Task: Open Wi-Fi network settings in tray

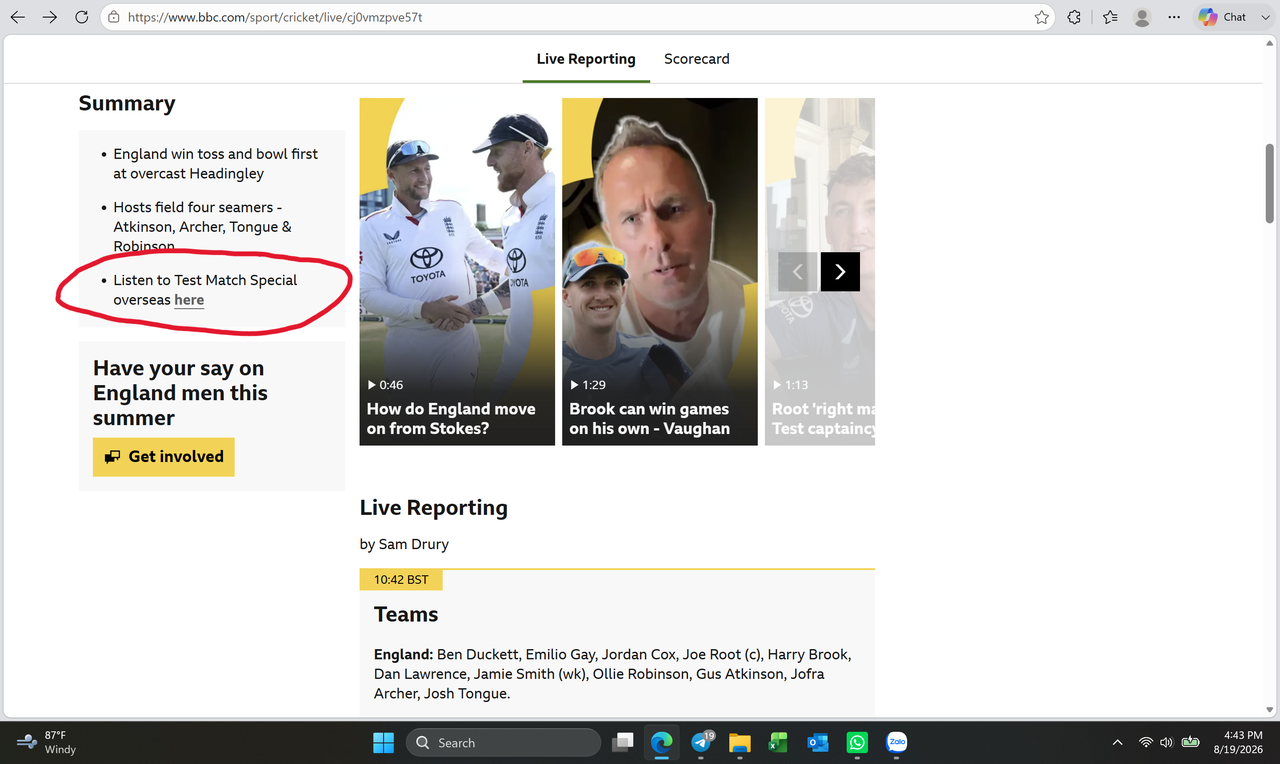Action: (x=1146, y=742)
